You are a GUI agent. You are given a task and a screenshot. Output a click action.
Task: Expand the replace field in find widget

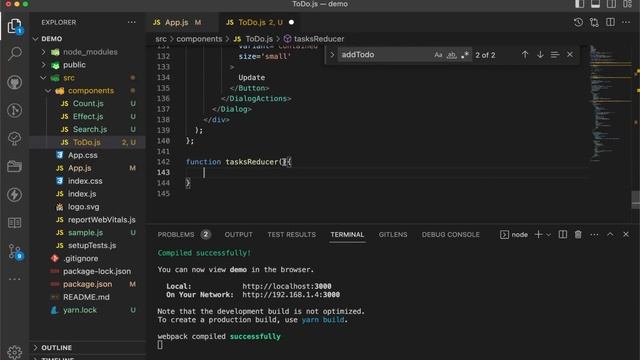pyautogui.click(x=332, y=55)
